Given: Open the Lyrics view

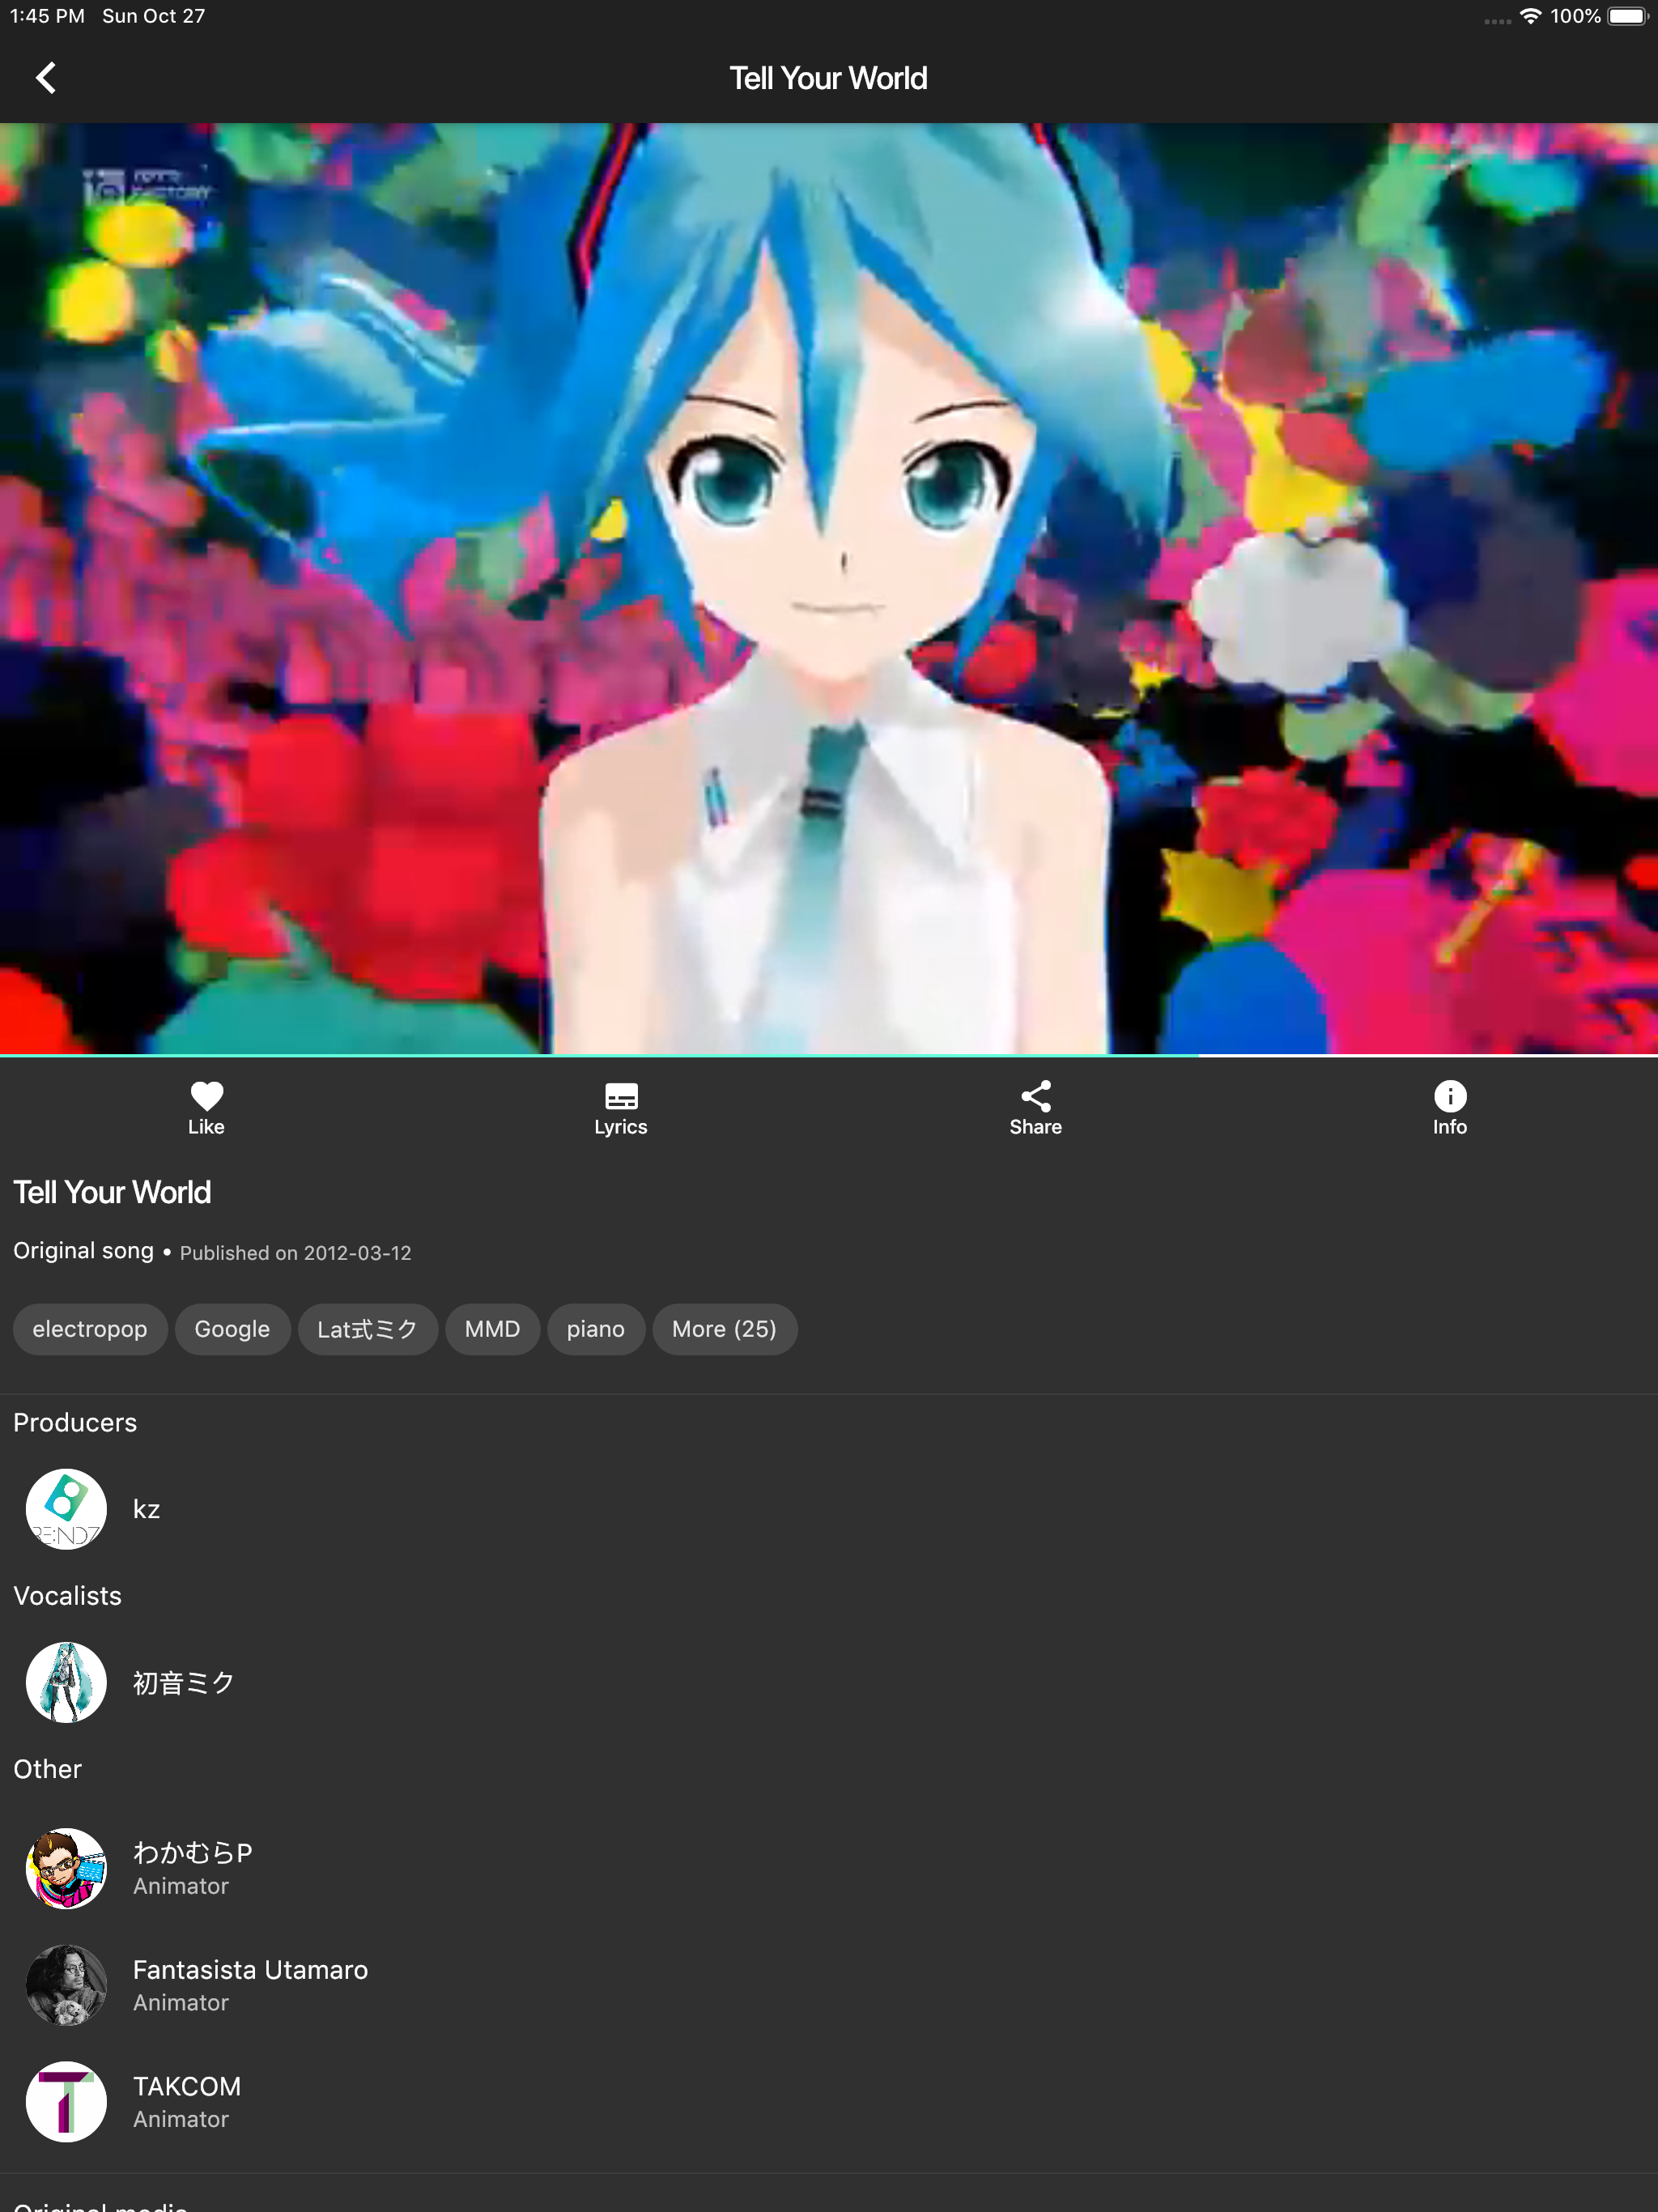Looking at the screenshot, I should [x=621, y=1108].
